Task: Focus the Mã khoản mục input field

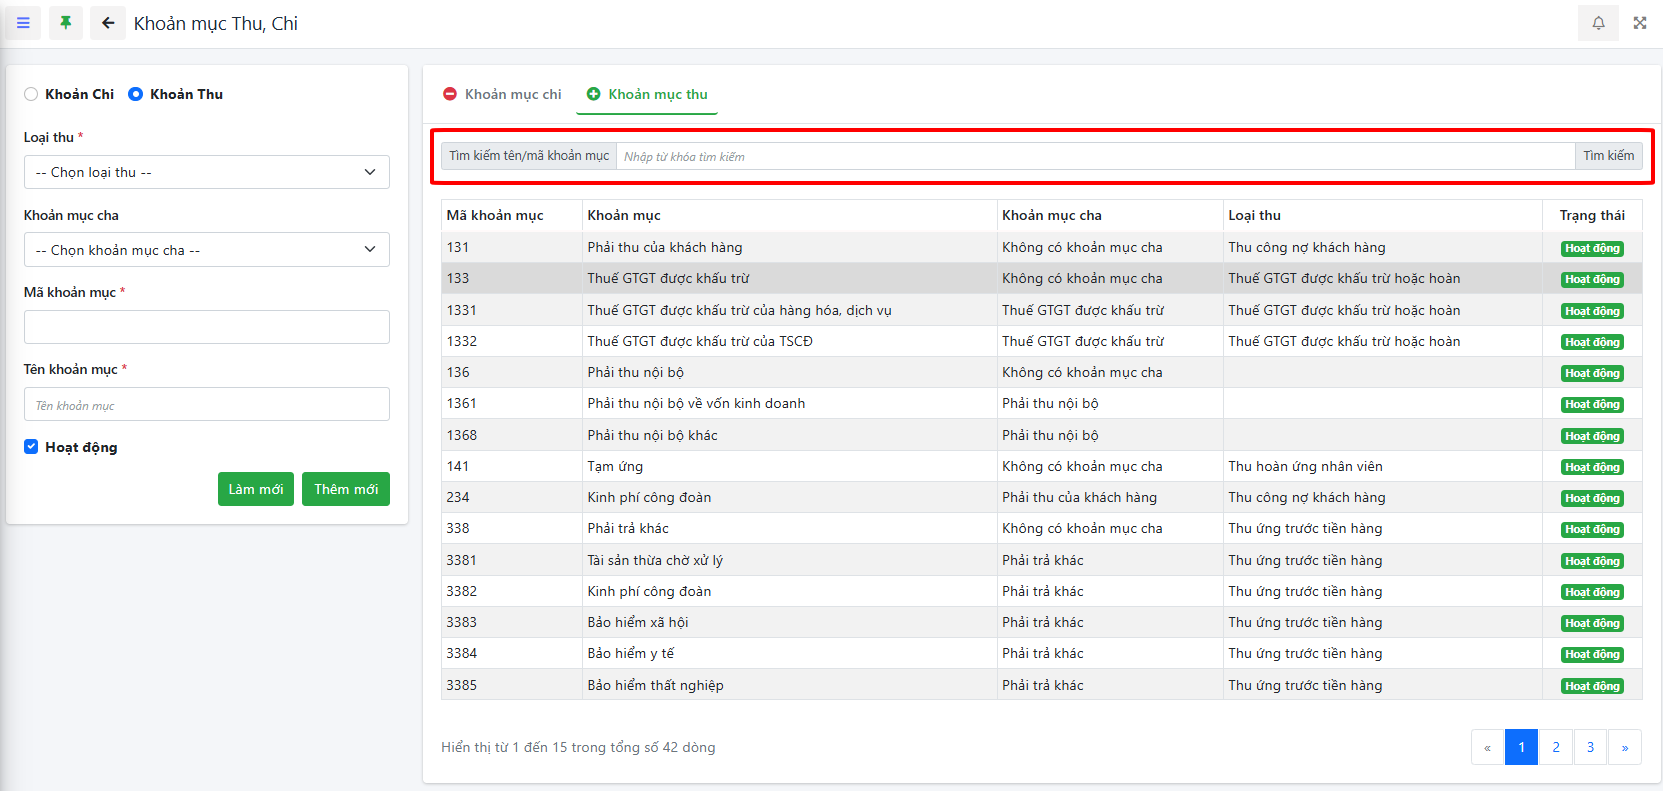Action: point(207,327)
